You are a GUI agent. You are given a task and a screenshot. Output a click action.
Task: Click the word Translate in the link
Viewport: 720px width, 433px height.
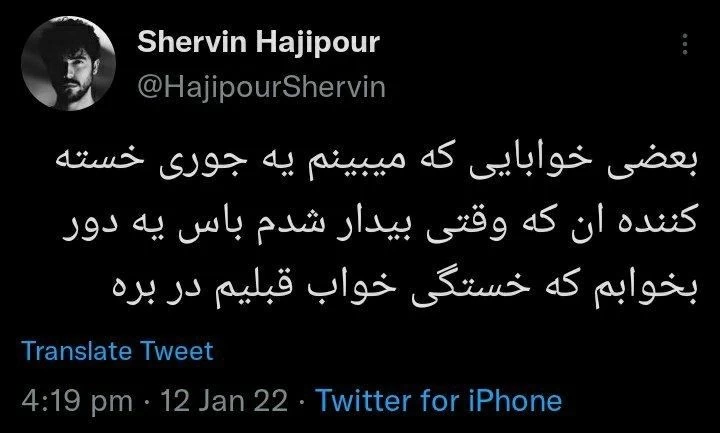(x=76, y=351)
